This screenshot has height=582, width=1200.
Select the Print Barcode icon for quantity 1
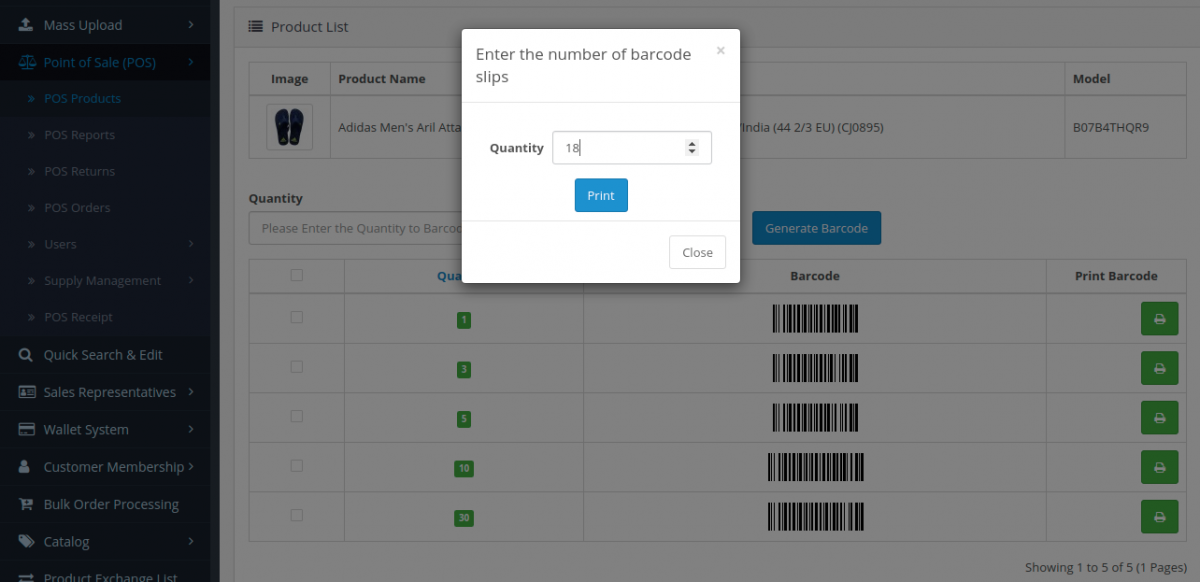point(1159,318)
